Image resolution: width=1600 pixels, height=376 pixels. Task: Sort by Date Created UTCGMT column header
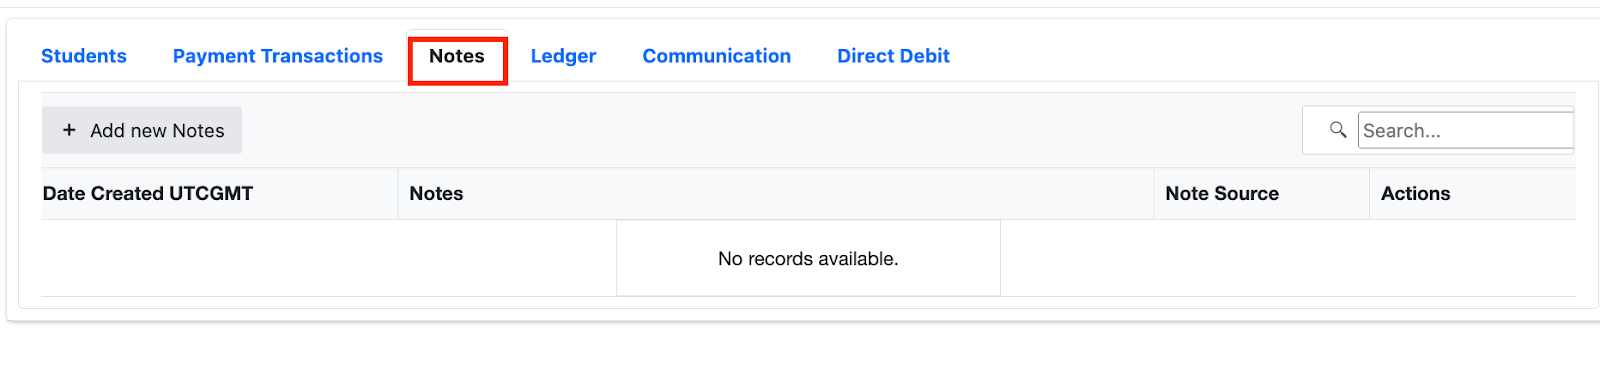point(148,194)
